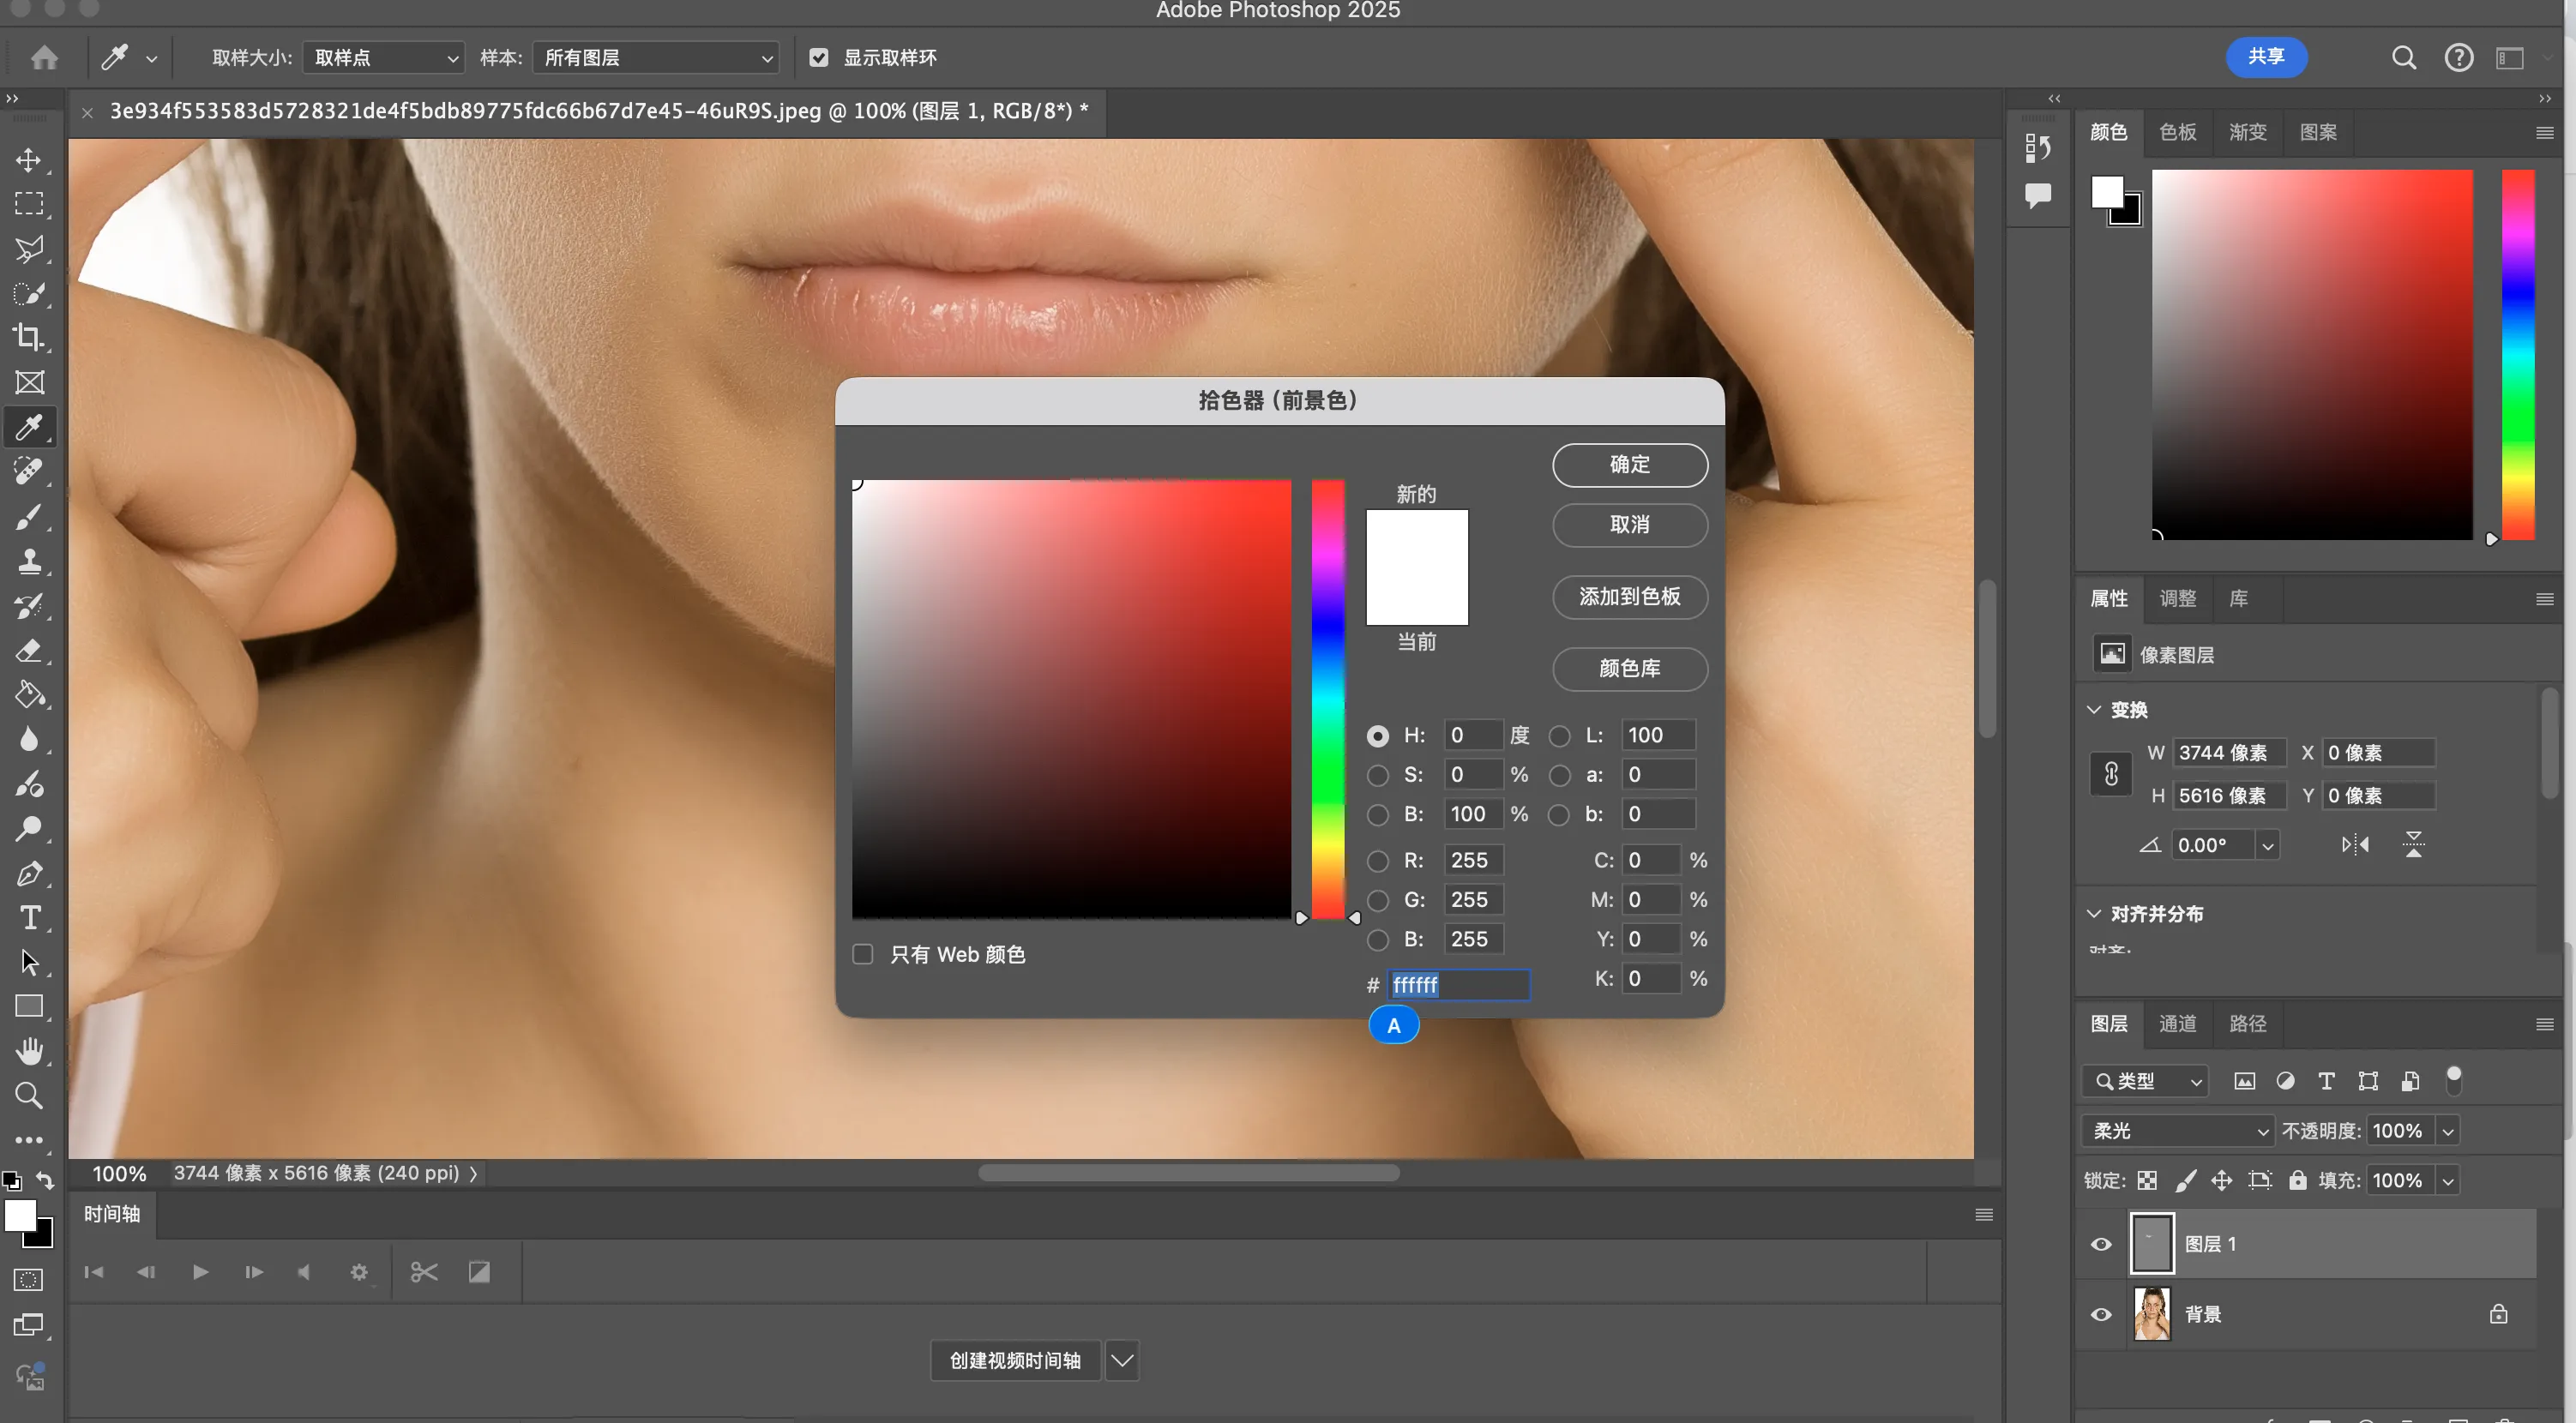Click the 确定 button
Viewport: 2576px width, 1423px height.
coord(1629,464)
